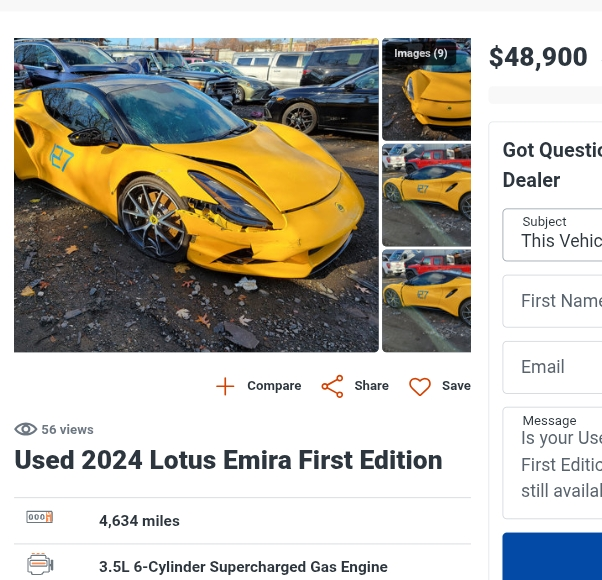Image resolution: width=602 pixels, height=580 pixels.
Task: Click the Save heart icon
Action: [420, 386]
